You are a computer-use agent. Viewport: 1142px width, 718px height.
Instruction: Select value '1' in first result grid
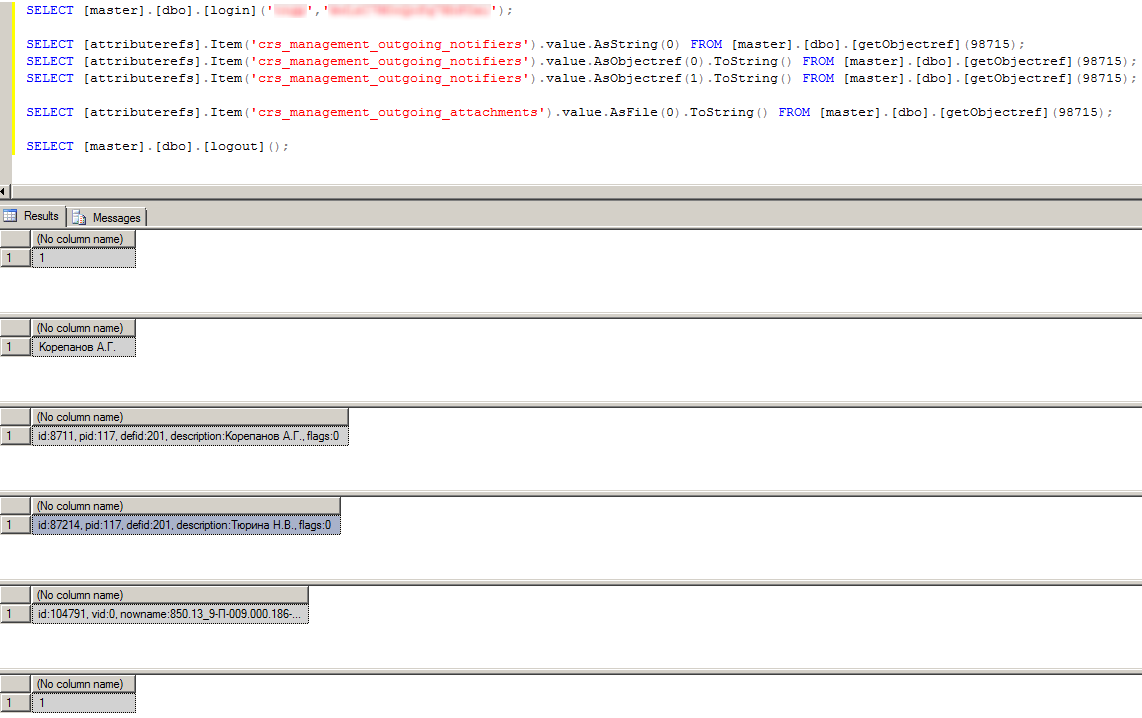[x=83, y=258]
